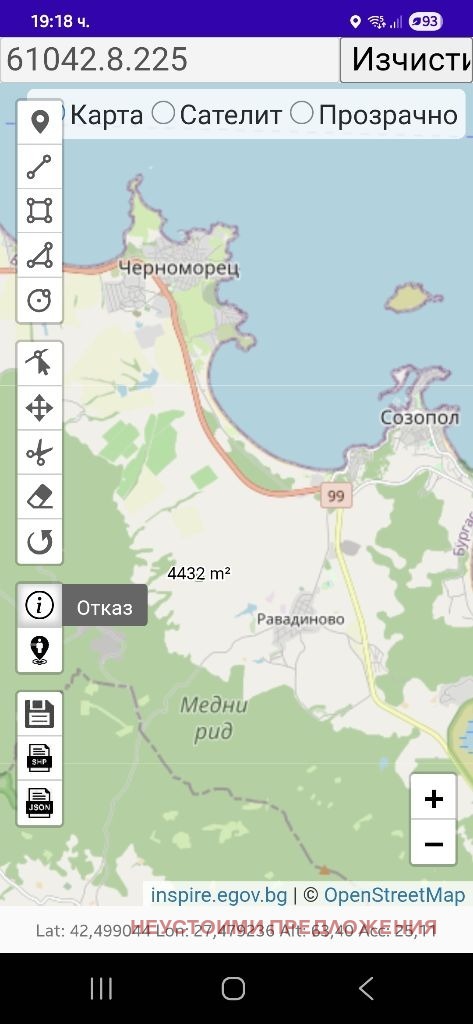
Task: Export as SHP file
Action: tap(40, 758)
